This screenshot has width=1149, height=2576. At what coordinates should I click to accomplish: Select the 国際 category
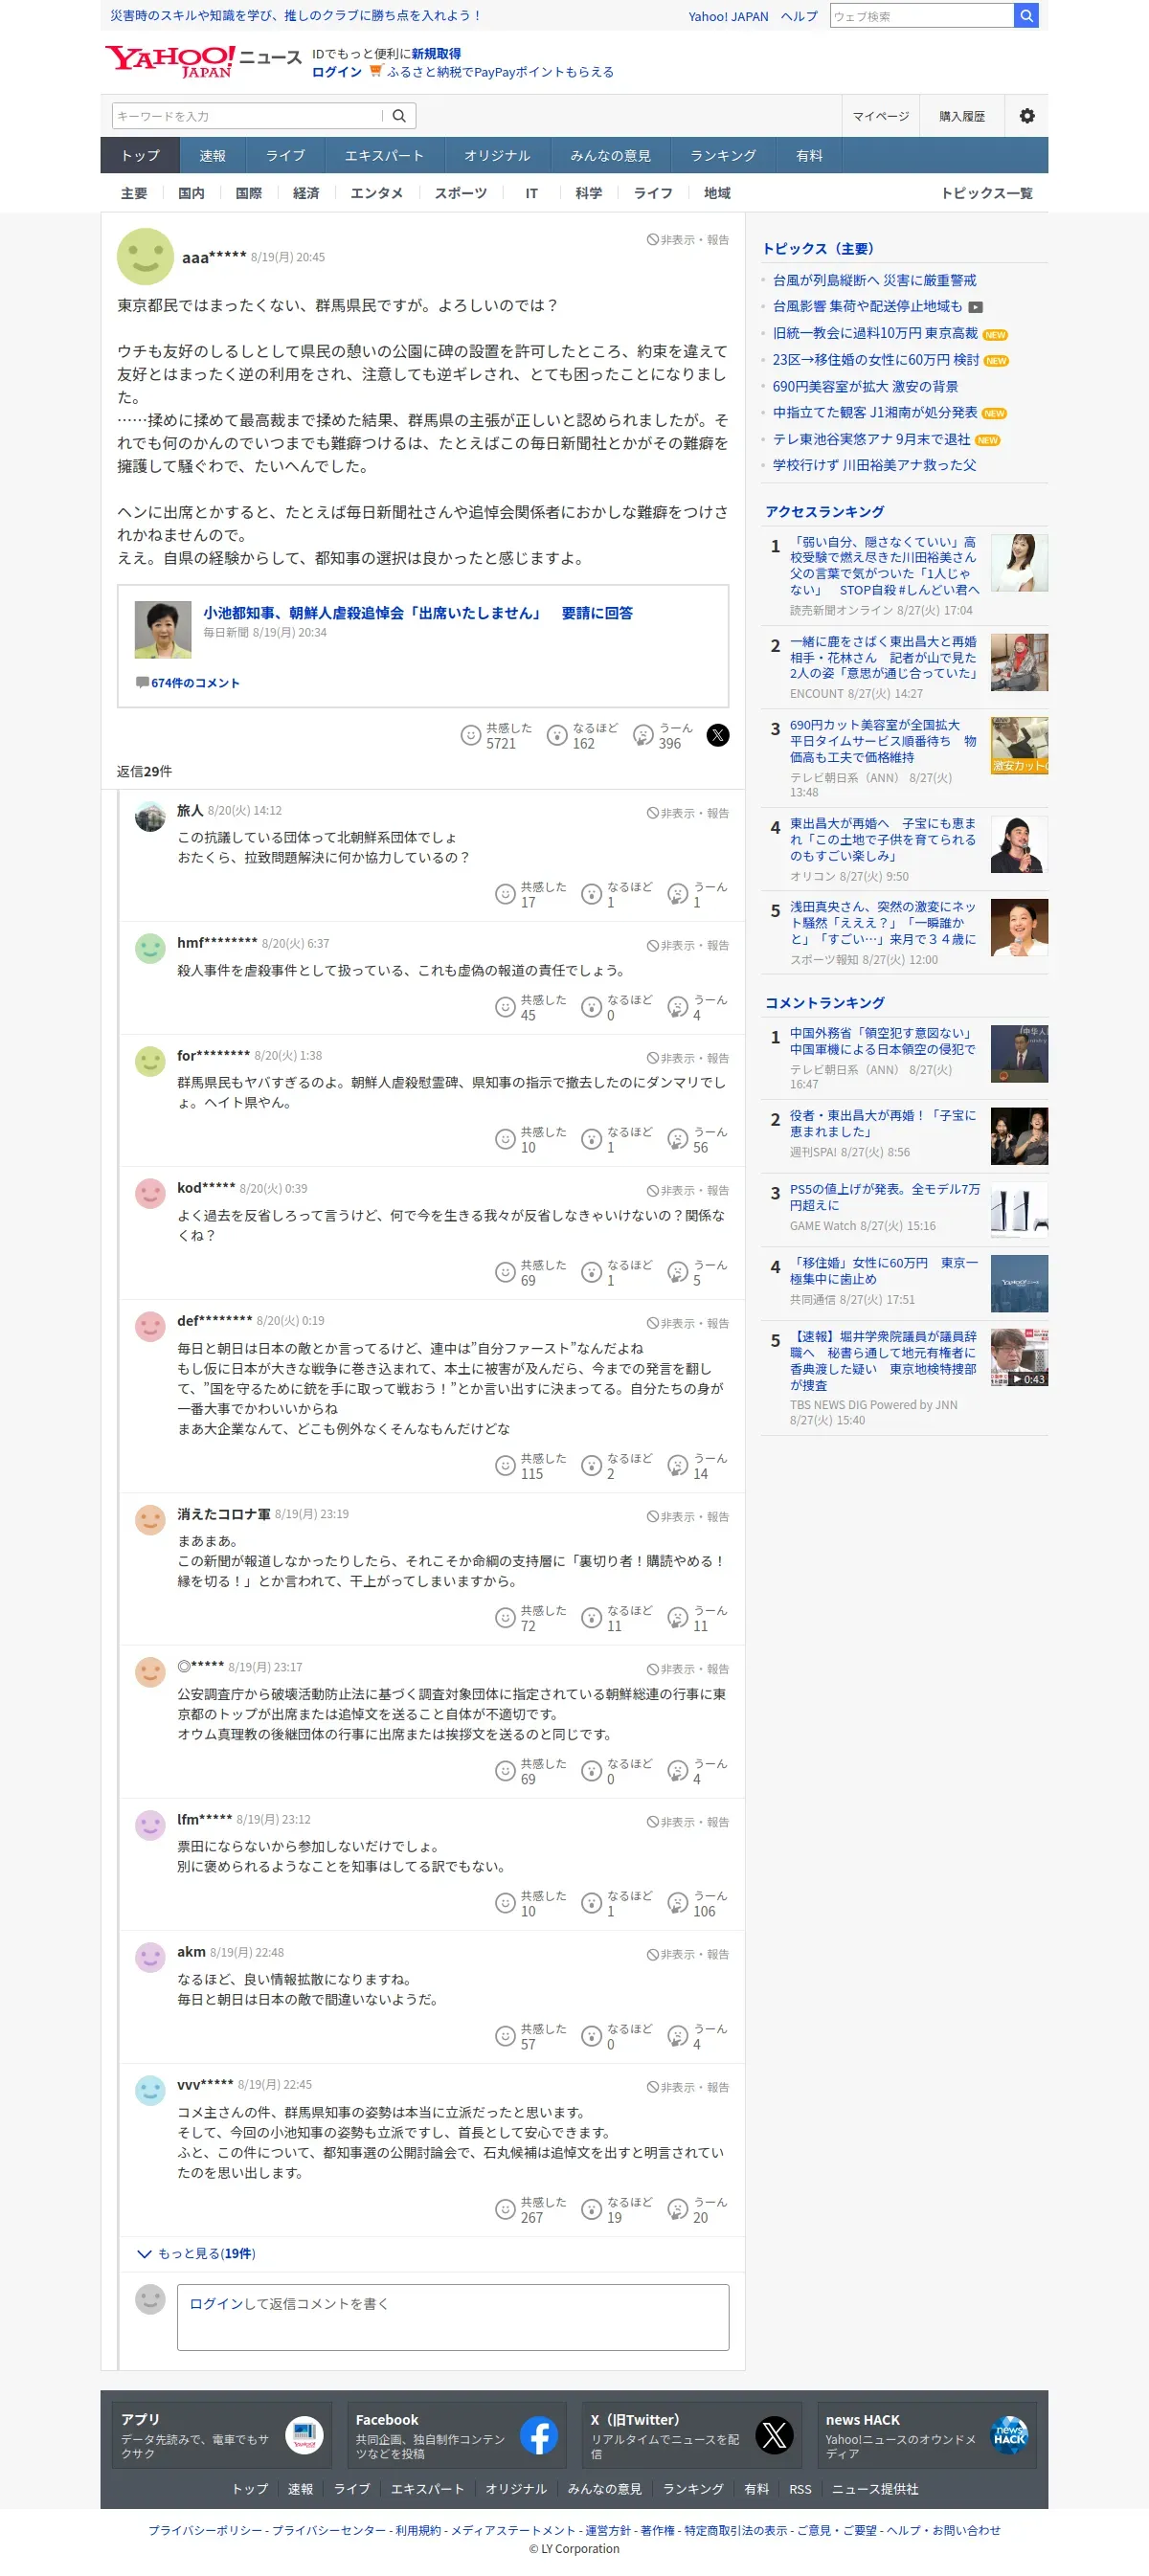[249, 193]
